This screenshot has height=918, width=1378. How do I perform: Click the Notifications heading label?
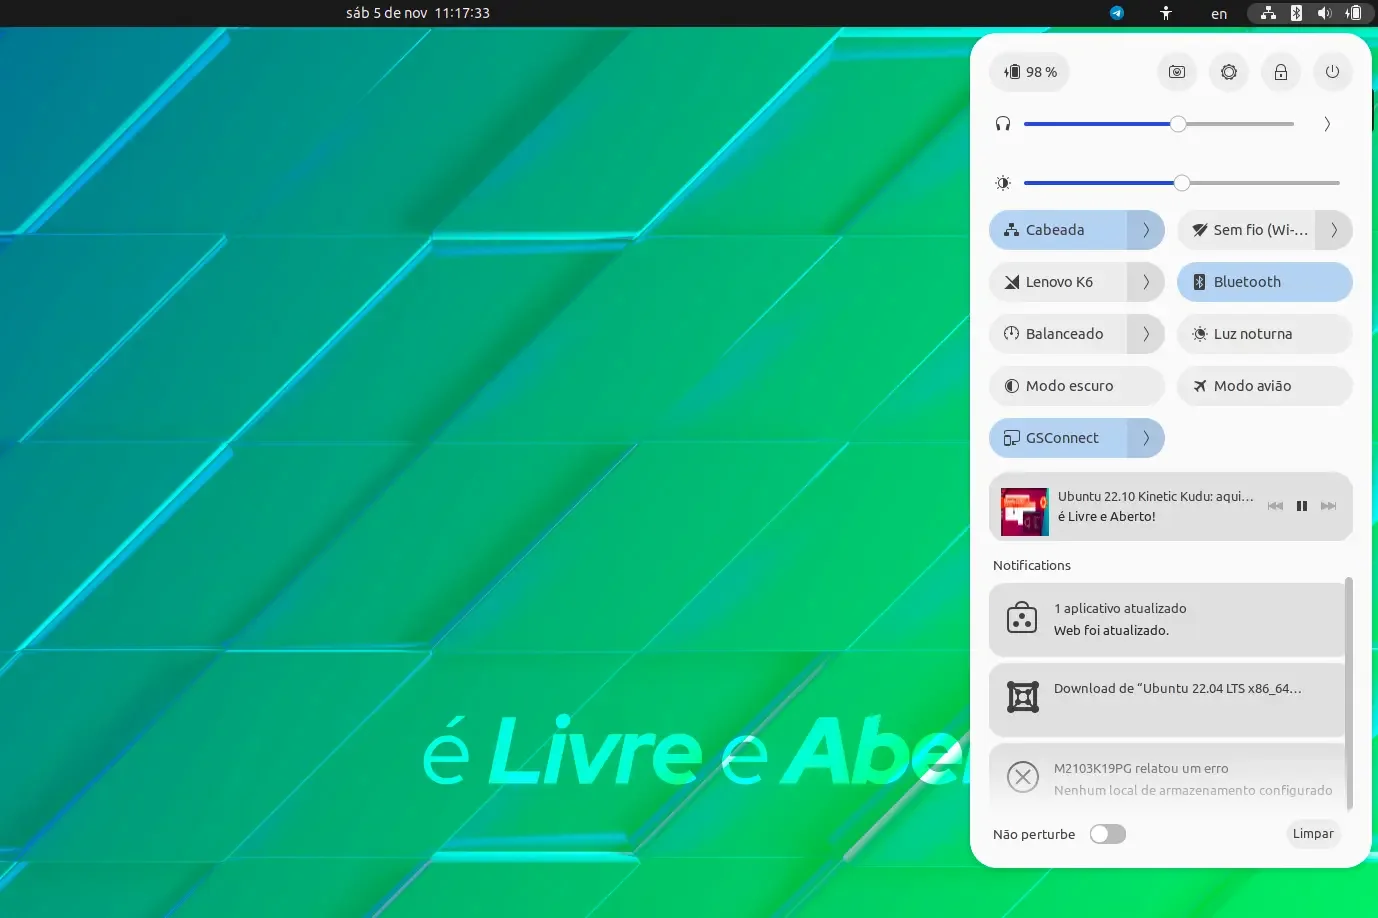pyautogui.click(x=1032, y=566)
